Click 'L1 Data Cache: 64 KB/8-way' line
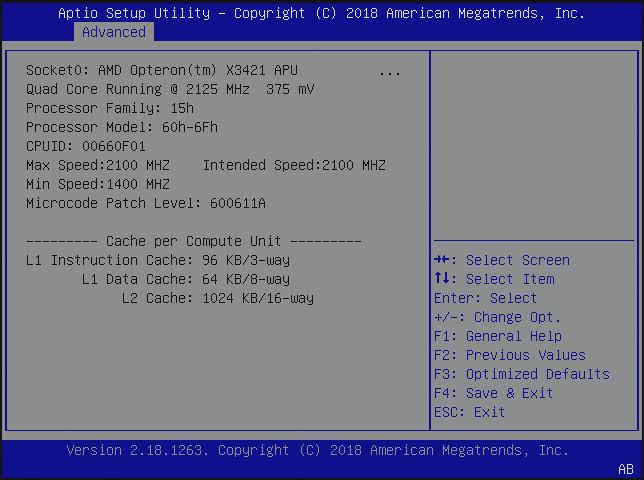This screenshot has height=480, width=644. pos(186,279)
